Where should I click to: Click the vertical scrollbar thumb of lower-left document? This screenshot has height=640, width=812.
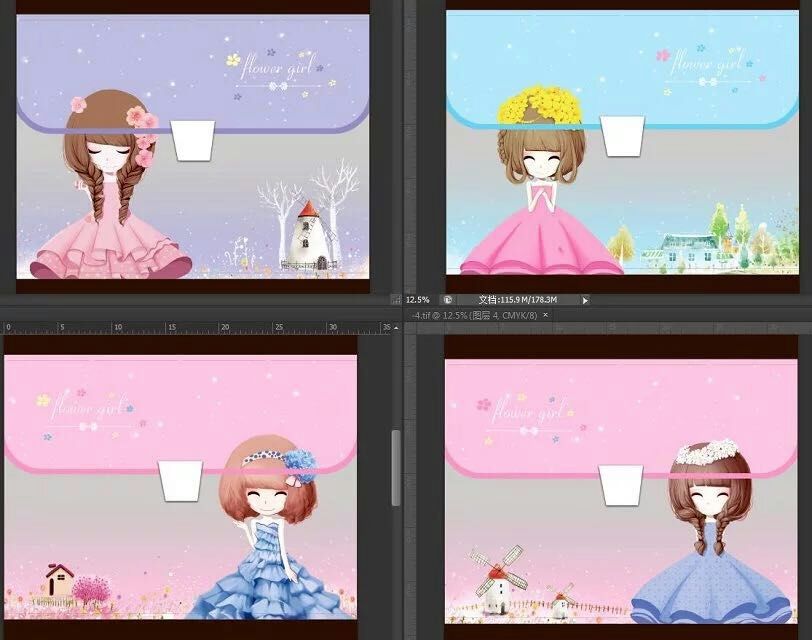pos(396,467)
